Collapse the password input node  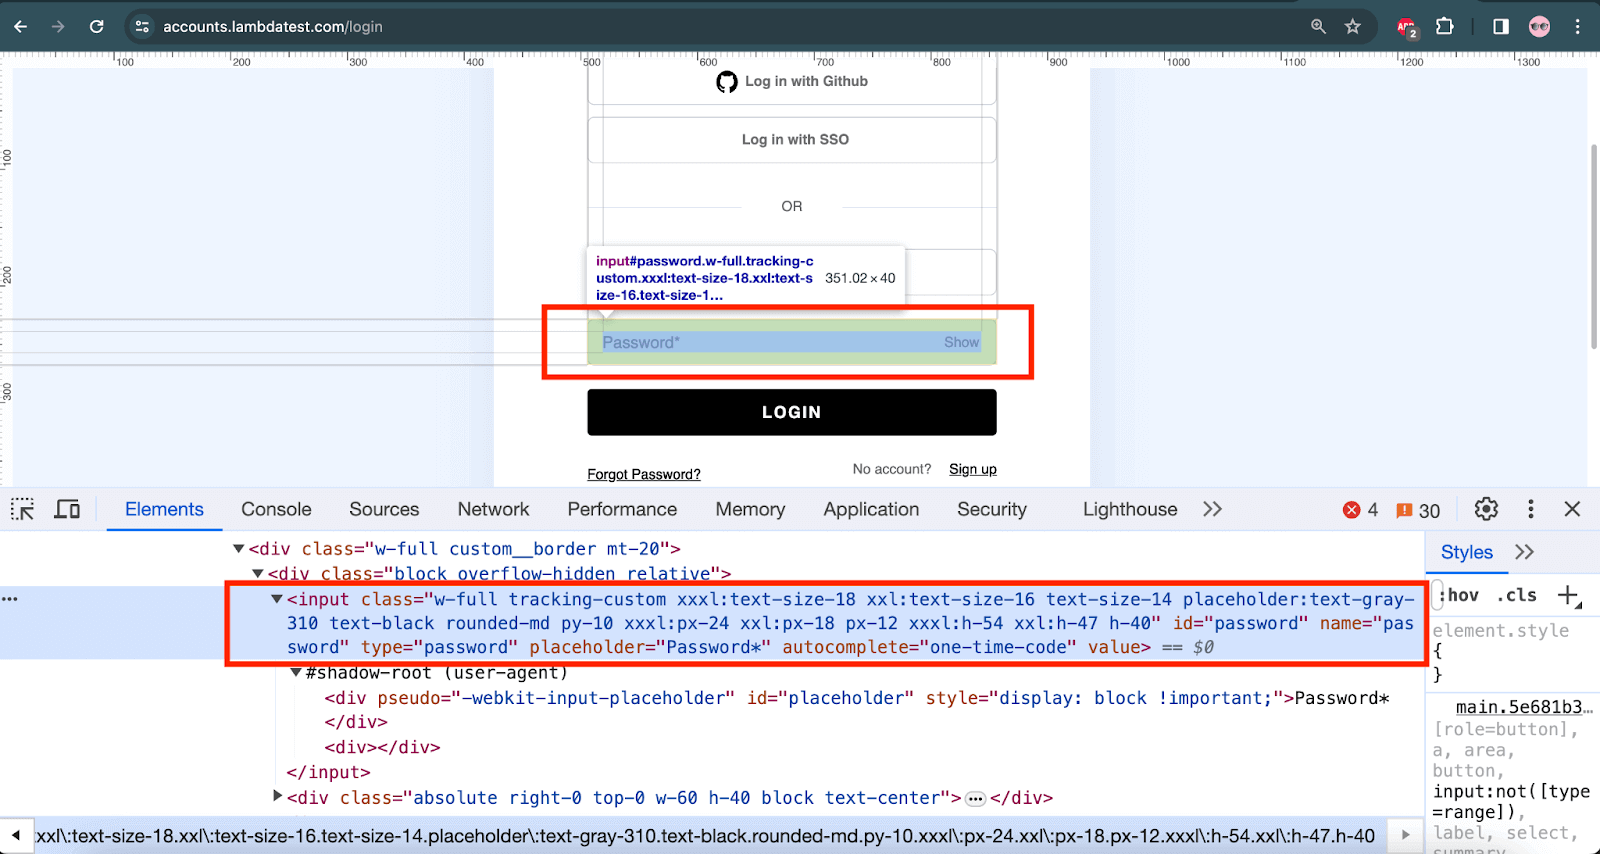[277, 599]
